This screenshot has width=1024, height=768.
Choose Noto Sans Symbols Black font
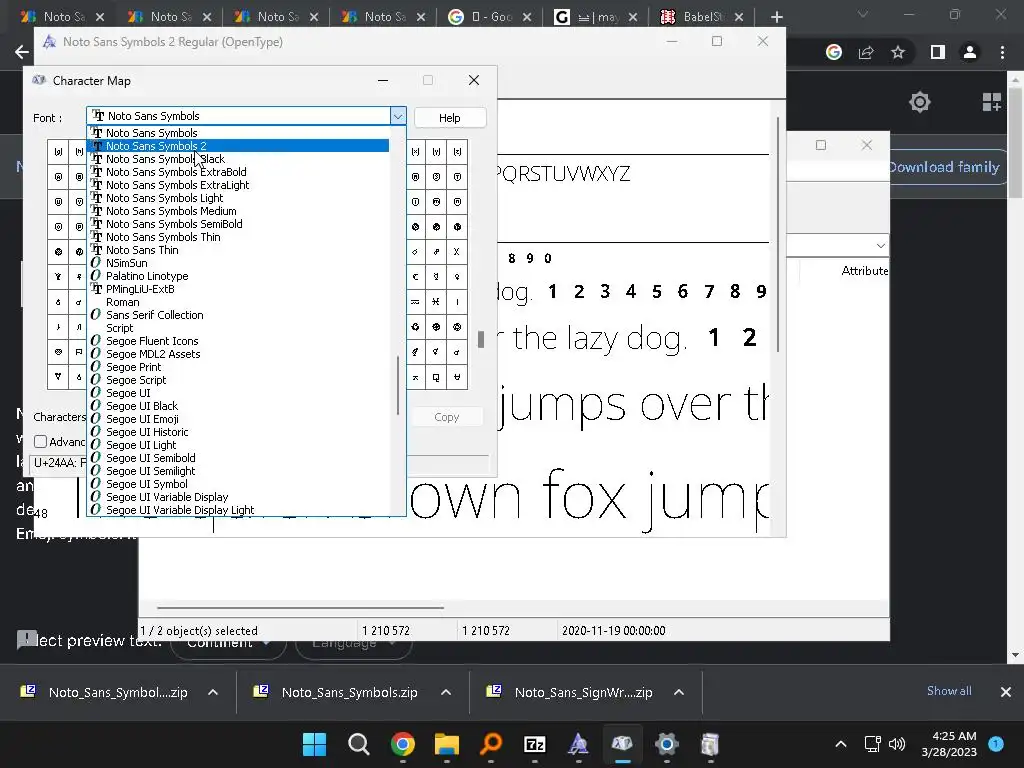[238, 159]
